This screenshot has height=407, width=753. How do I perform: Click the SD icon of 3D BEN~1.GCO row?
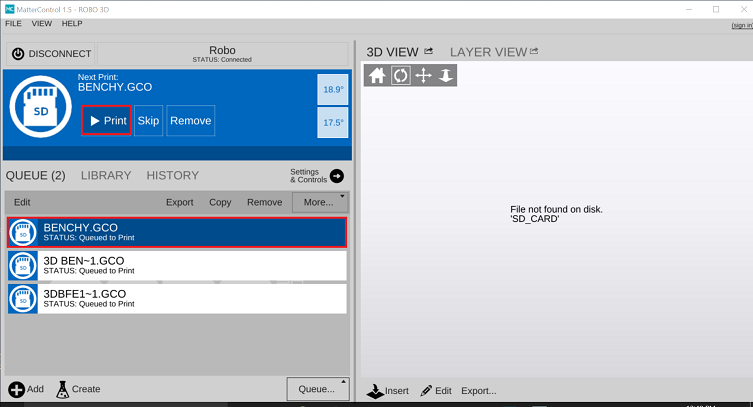pos(23,266)
